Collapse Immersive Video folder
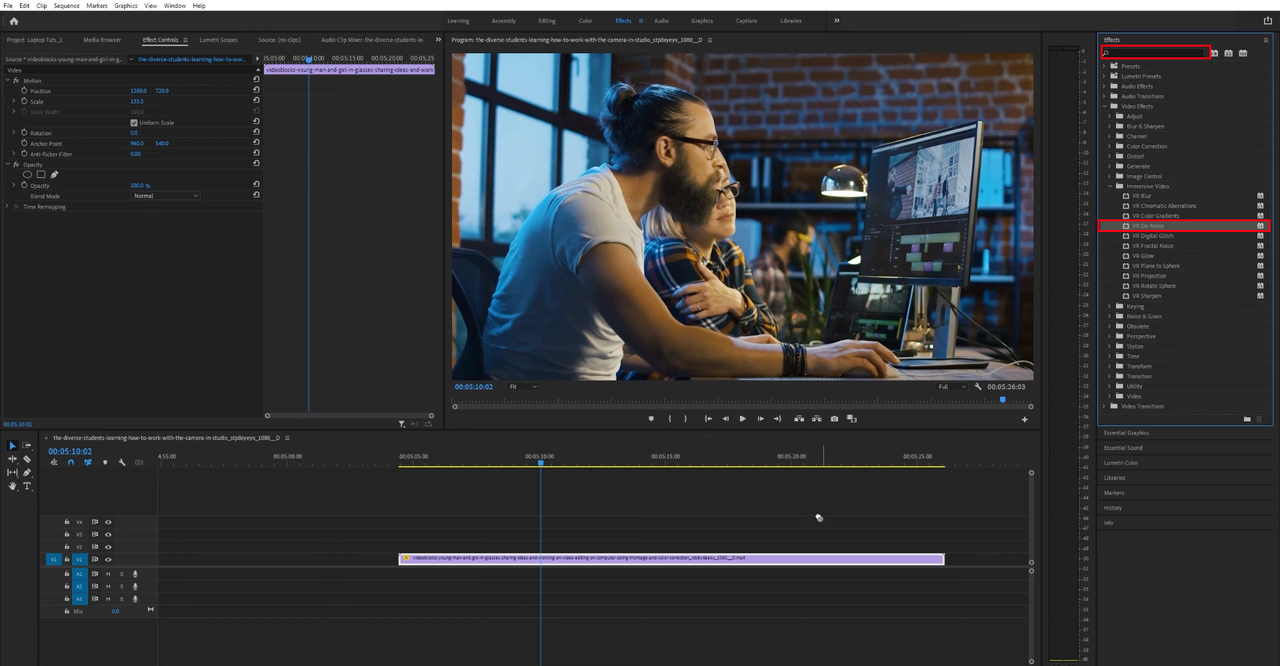Viewport: 1280px width, 666px height. (1109, 186)
